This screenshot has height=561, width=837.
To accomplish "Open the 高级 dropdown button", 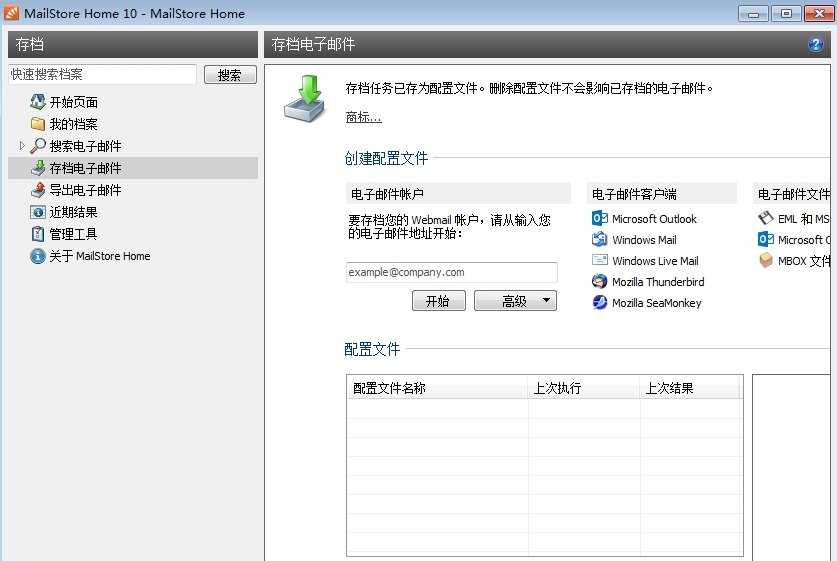I will [515, 301].
